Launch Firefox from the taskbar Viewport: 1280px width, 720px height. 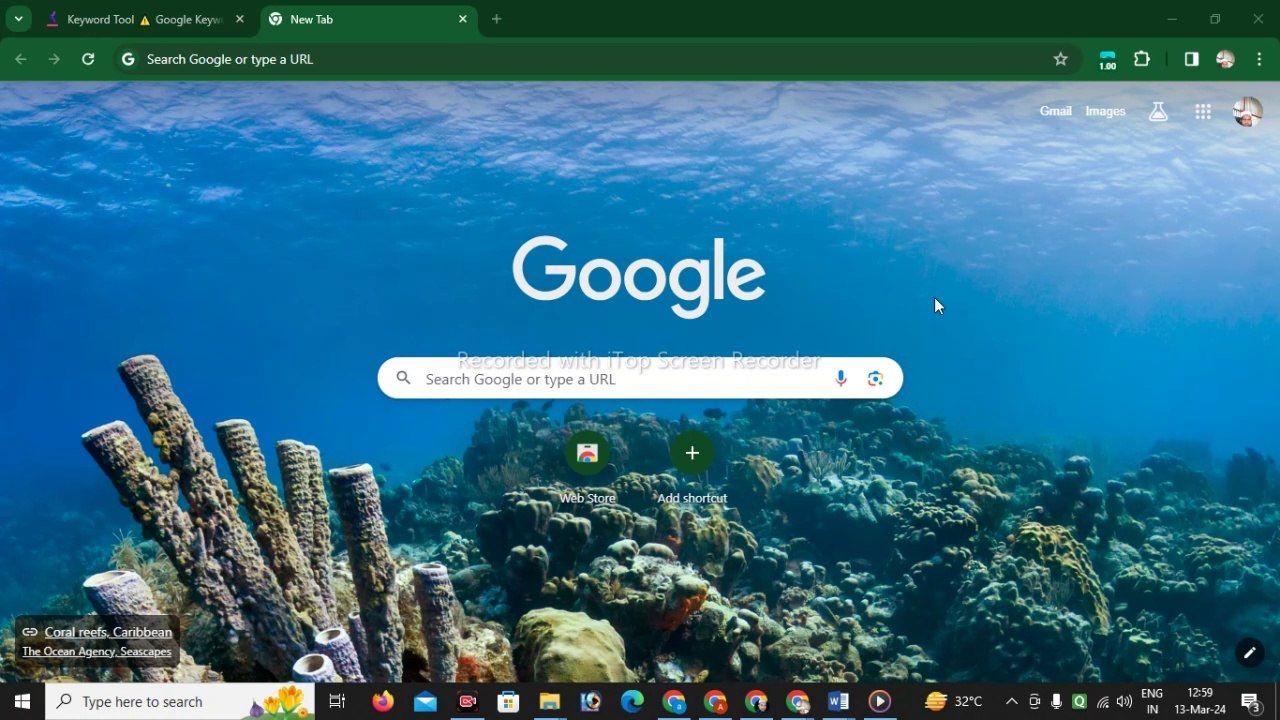click(x=383, y=701)
